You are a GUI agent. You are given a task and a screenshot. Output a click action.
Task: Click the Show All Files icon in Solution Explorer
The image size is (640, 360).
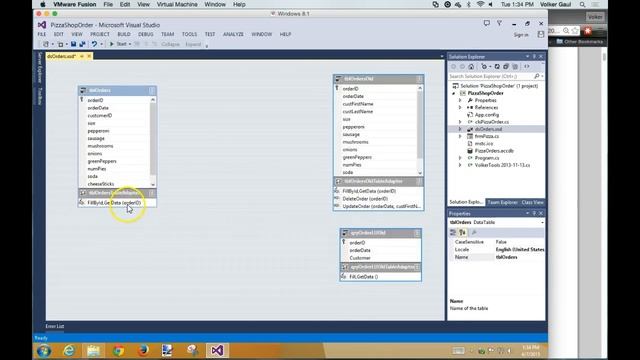515,67
